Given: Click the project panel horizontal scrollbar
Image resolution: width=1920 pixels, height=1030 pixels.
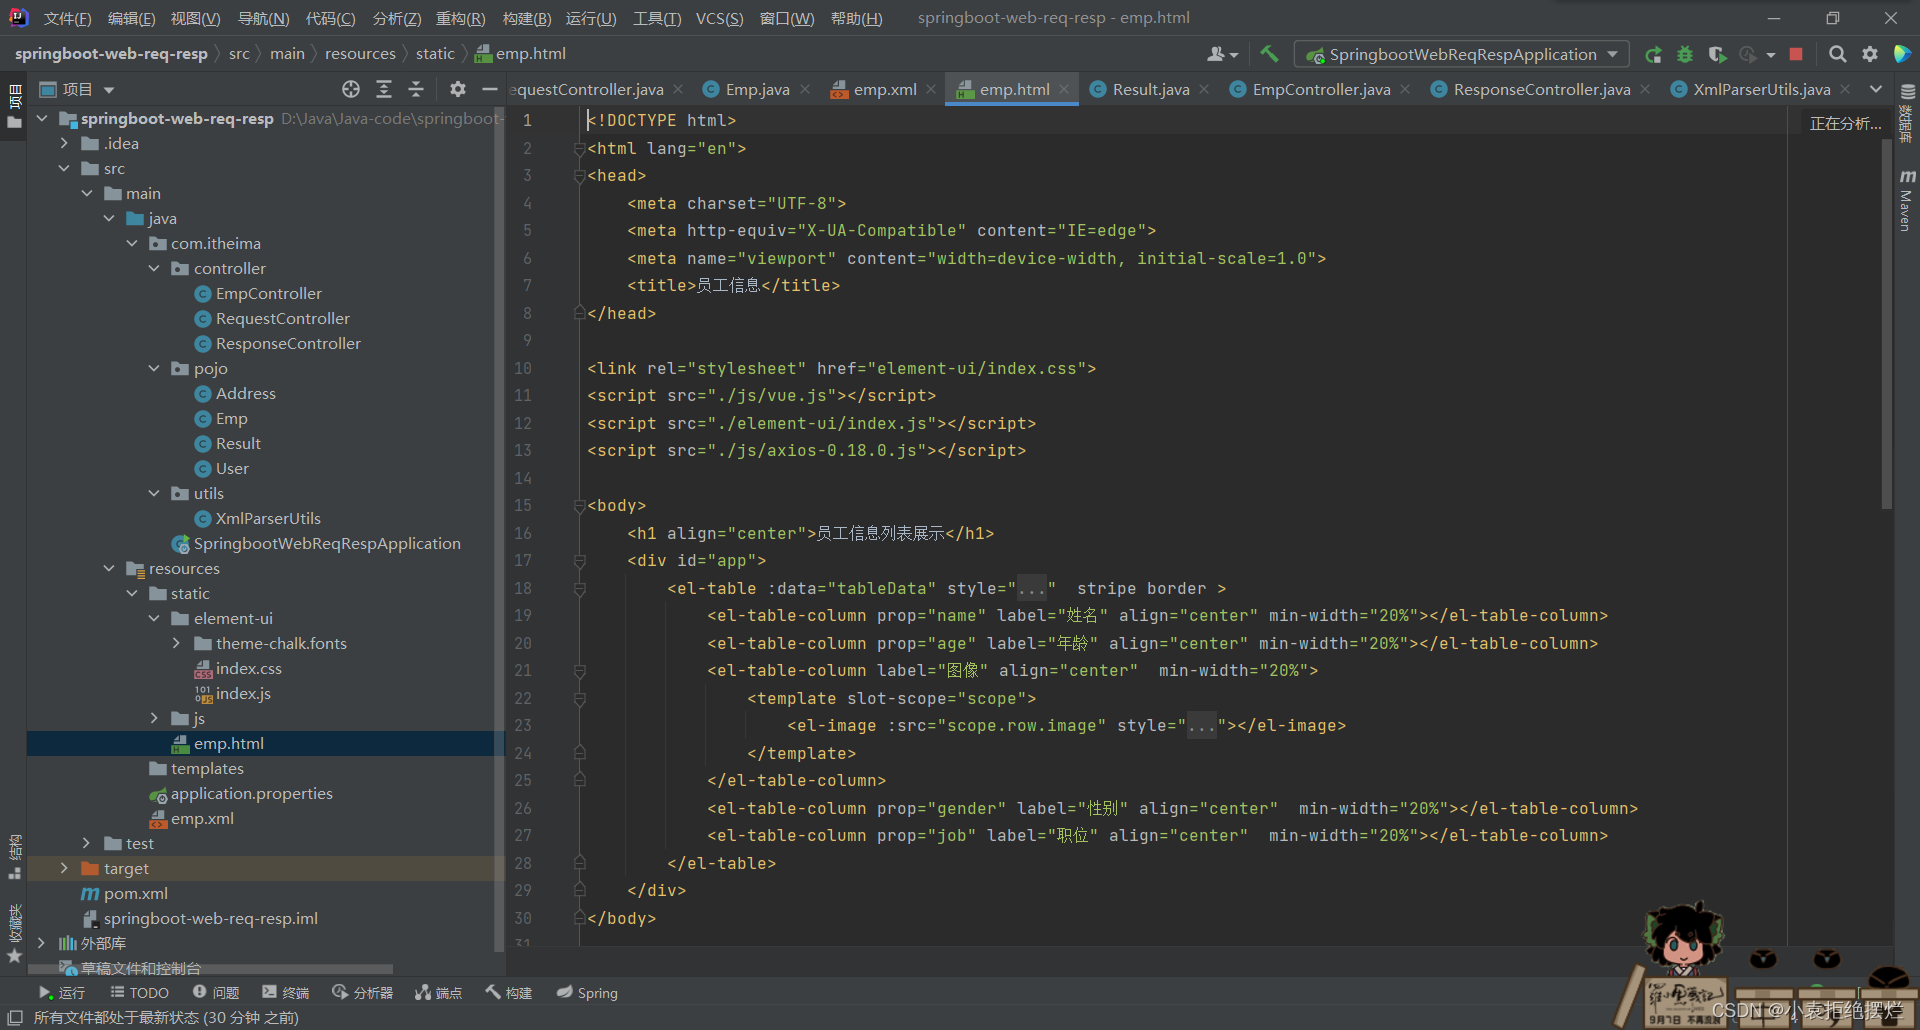Looking at the screenshot, I should click(x=210, y=969).
